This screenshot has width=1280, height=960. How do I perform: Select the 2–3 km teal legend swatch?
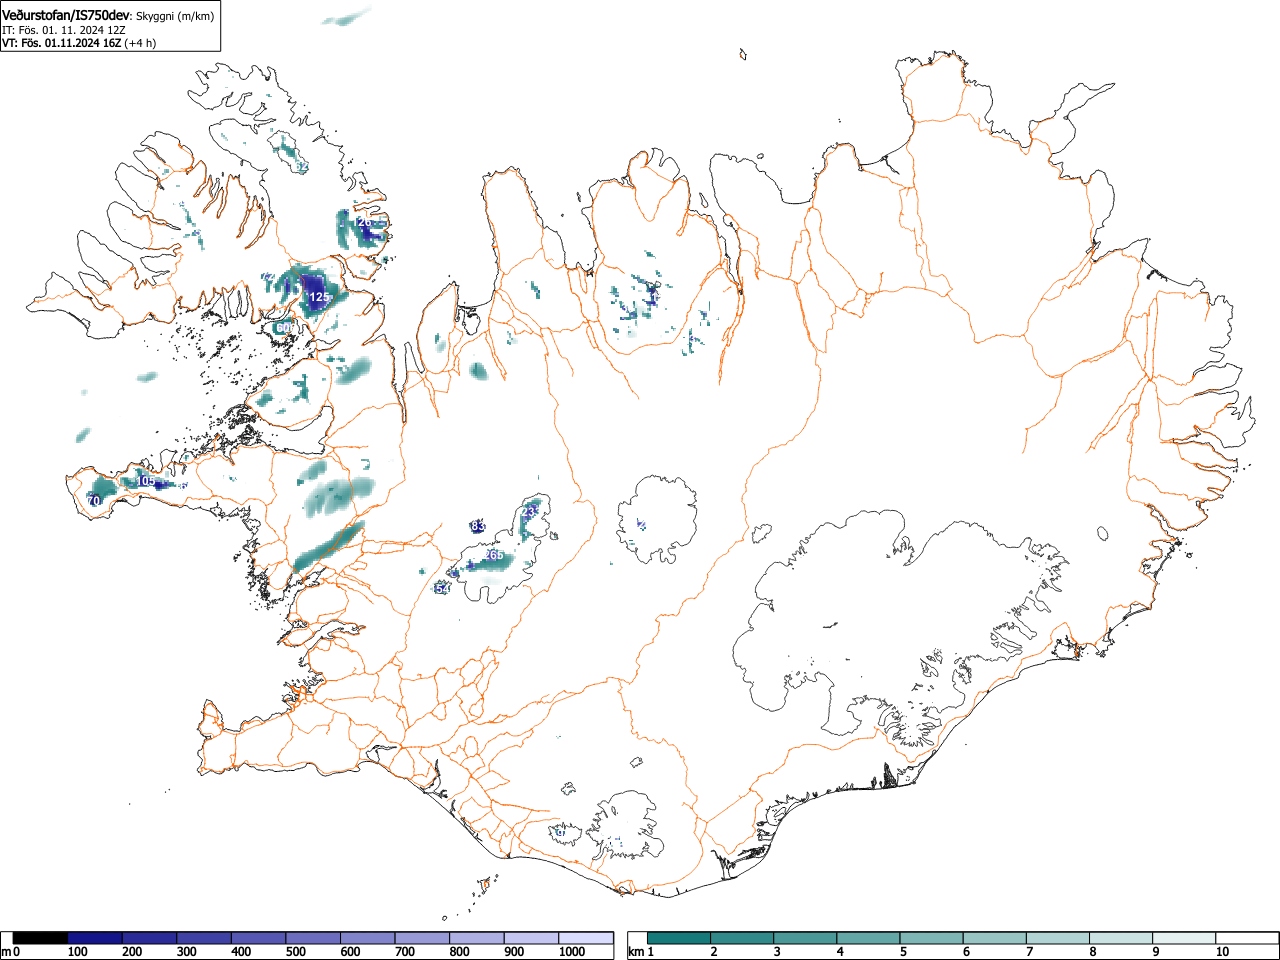tap(742, 938)
